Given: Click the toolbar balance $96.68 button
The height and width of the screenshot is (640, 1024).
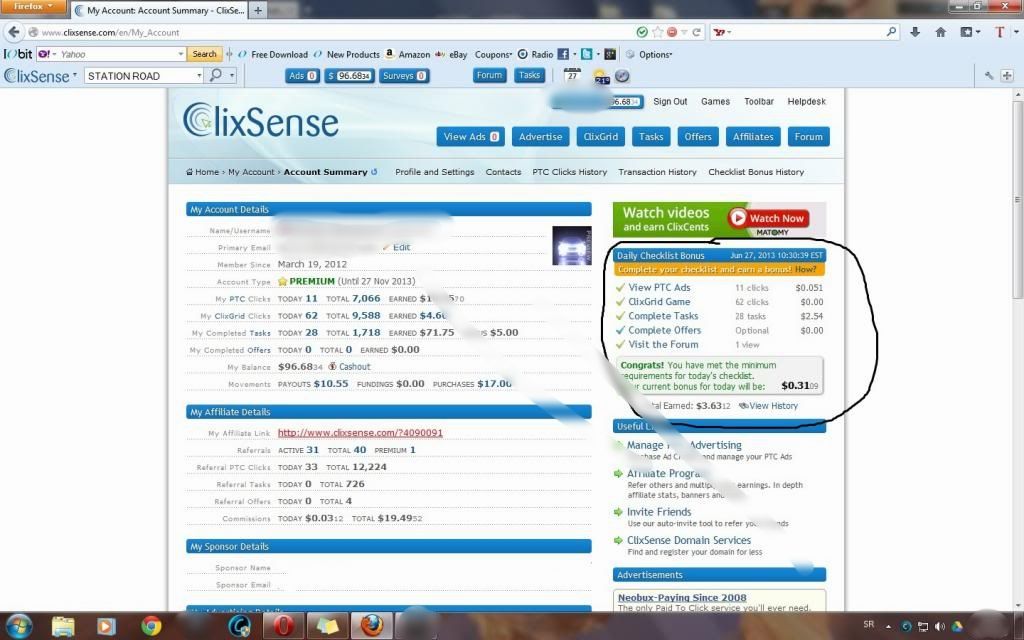Looking at the screenshot, I should [x=349, y=76].
